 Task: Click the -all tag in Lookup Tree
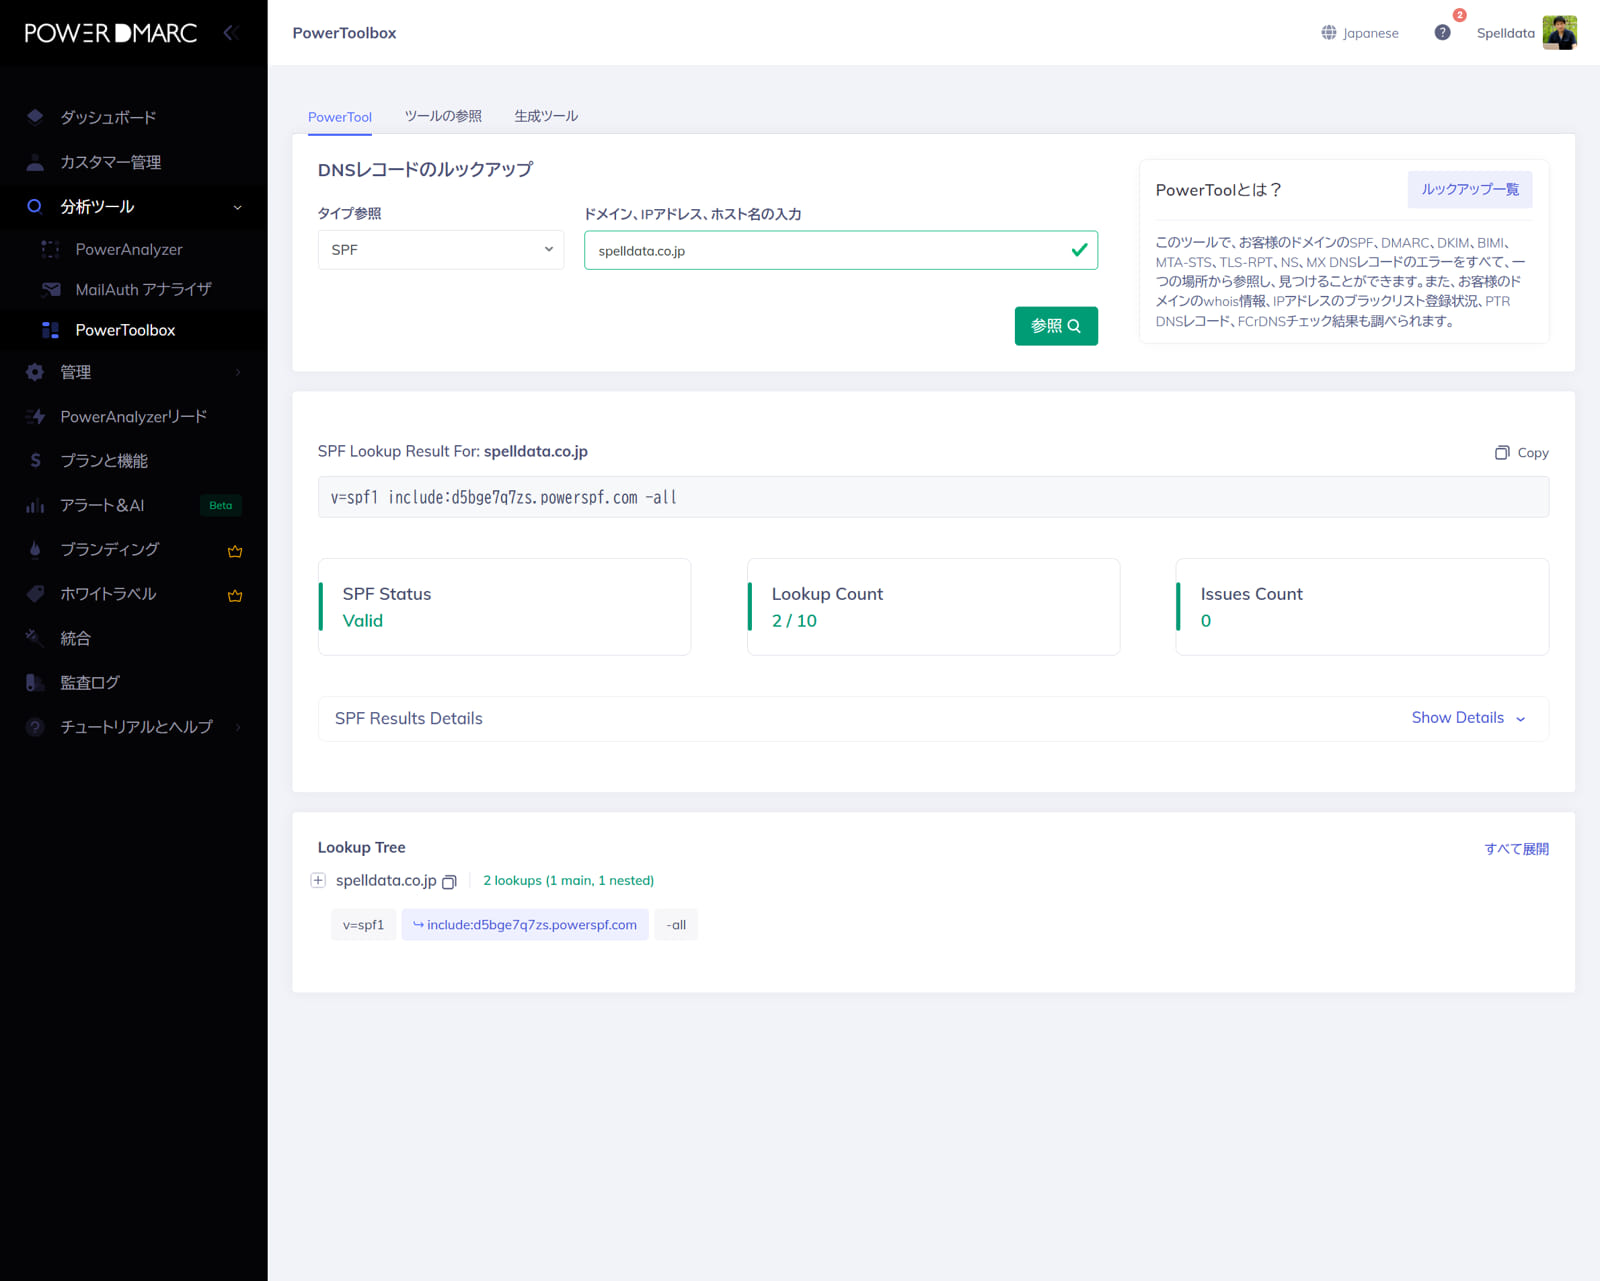(676, 925)
